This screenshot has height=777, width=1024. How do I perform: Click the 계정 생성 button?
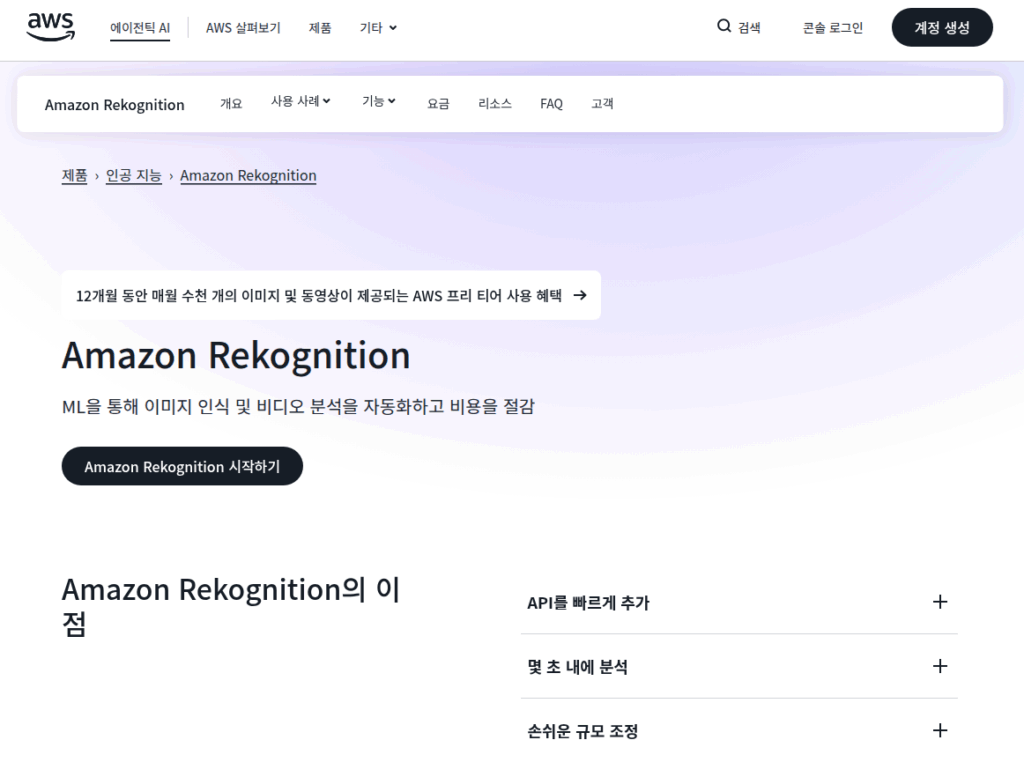tap(941, 27)
